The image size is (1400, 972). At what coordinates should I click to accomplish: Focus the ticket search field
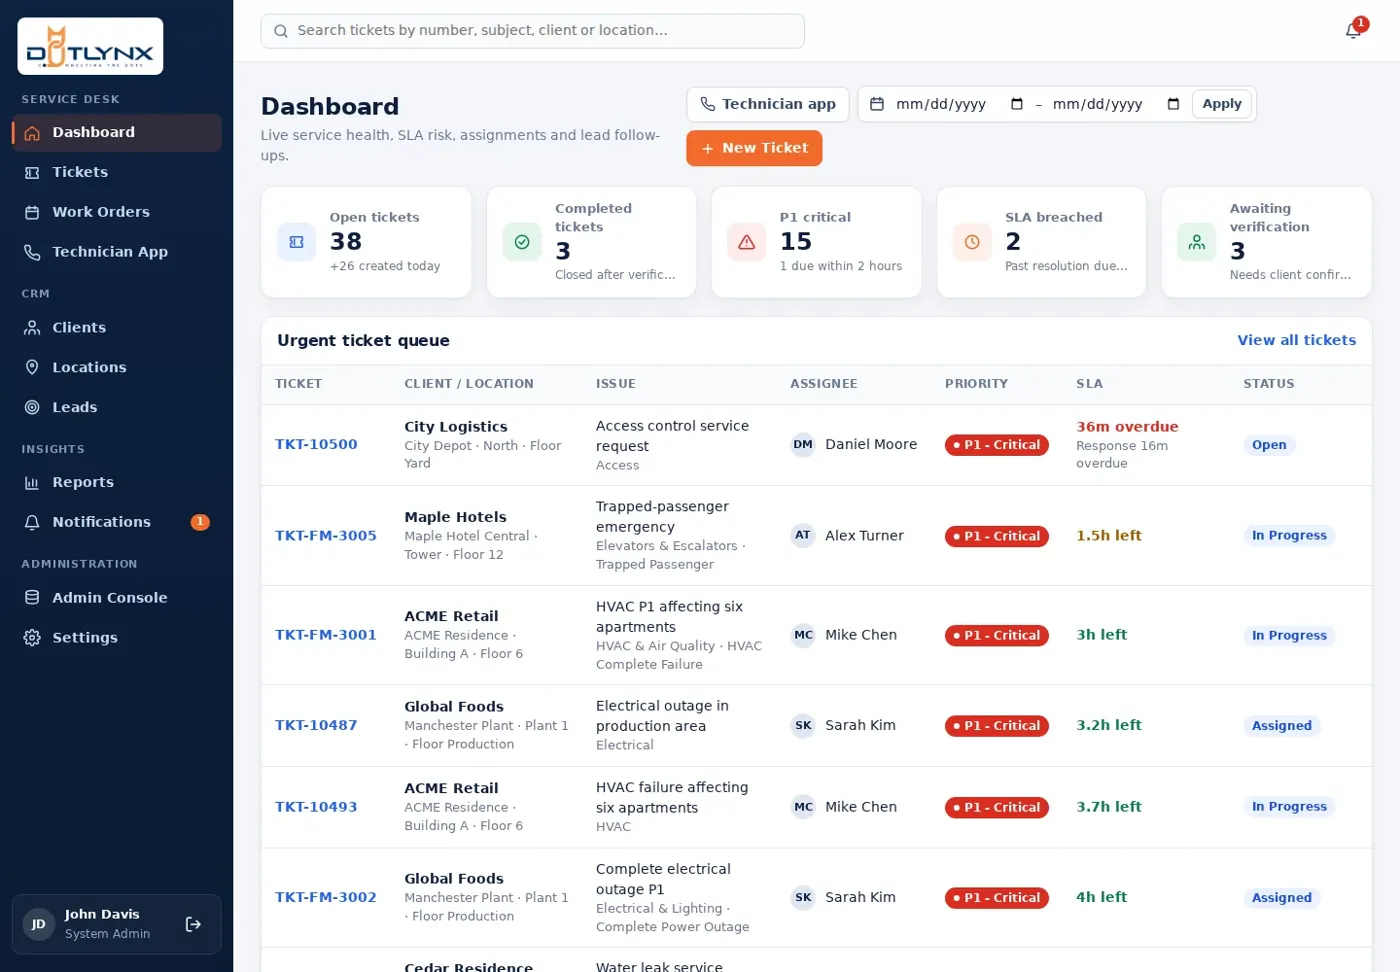533,31
